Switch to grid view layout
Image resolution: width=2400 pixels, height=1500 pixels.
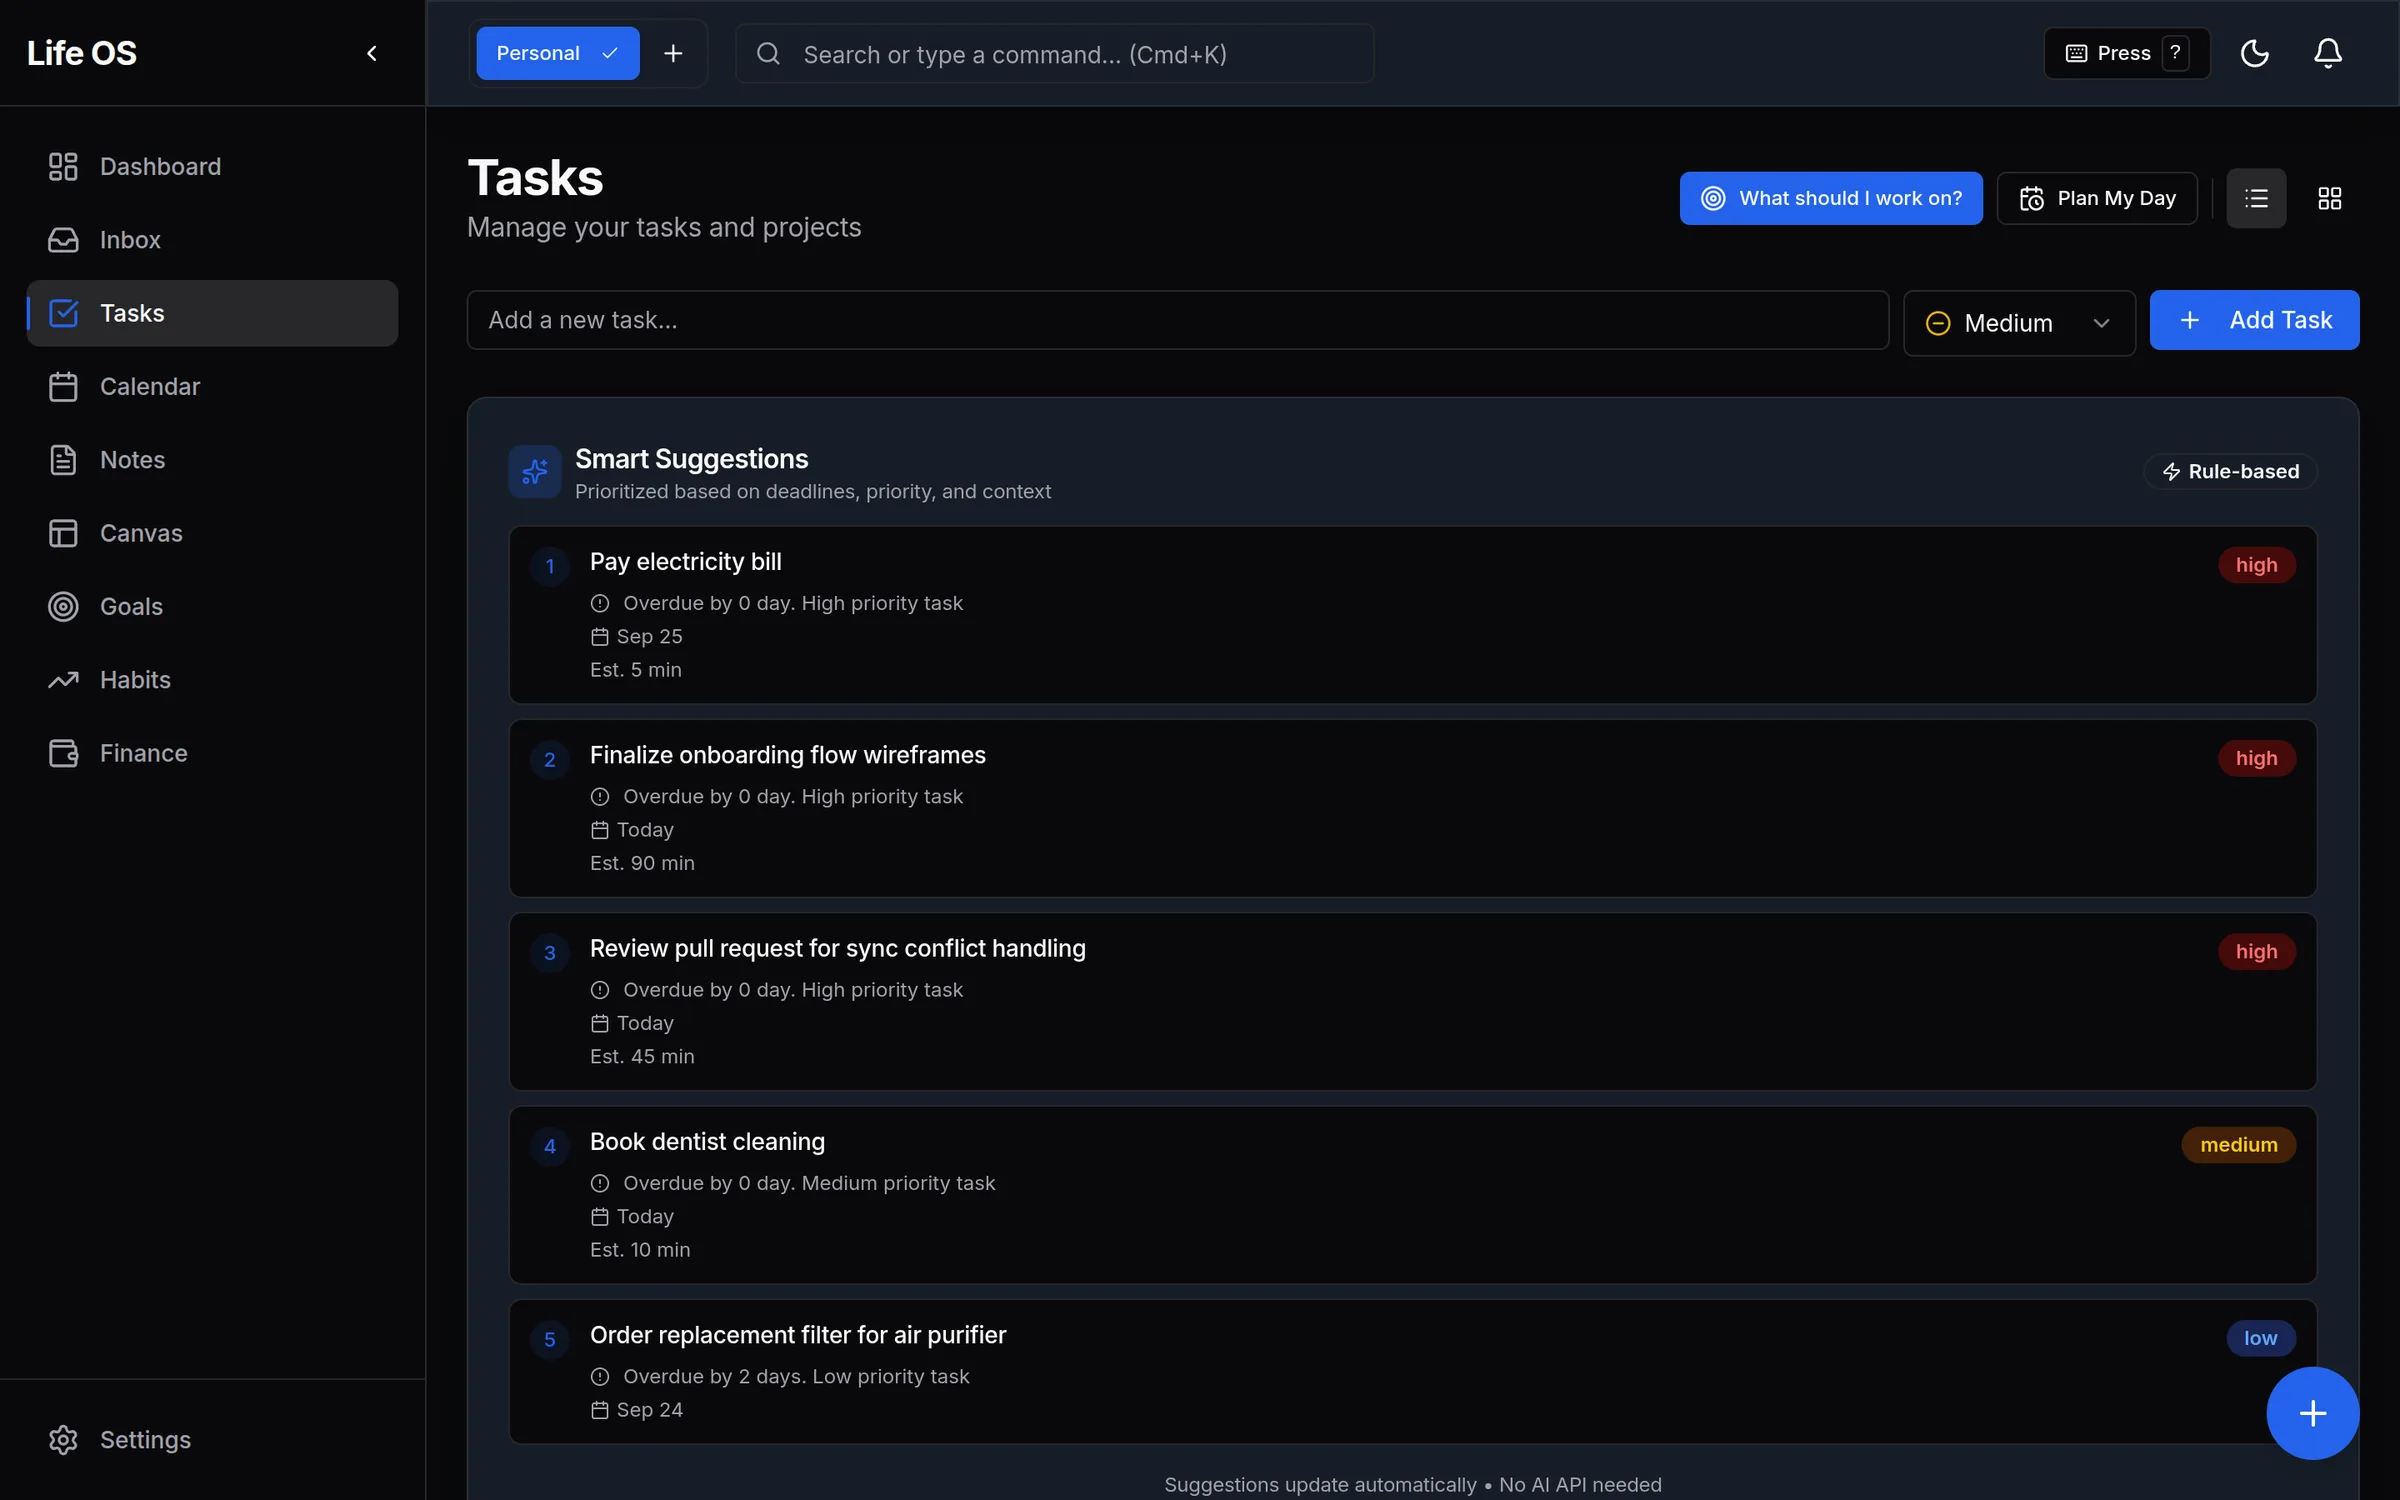pos(2329,198)
